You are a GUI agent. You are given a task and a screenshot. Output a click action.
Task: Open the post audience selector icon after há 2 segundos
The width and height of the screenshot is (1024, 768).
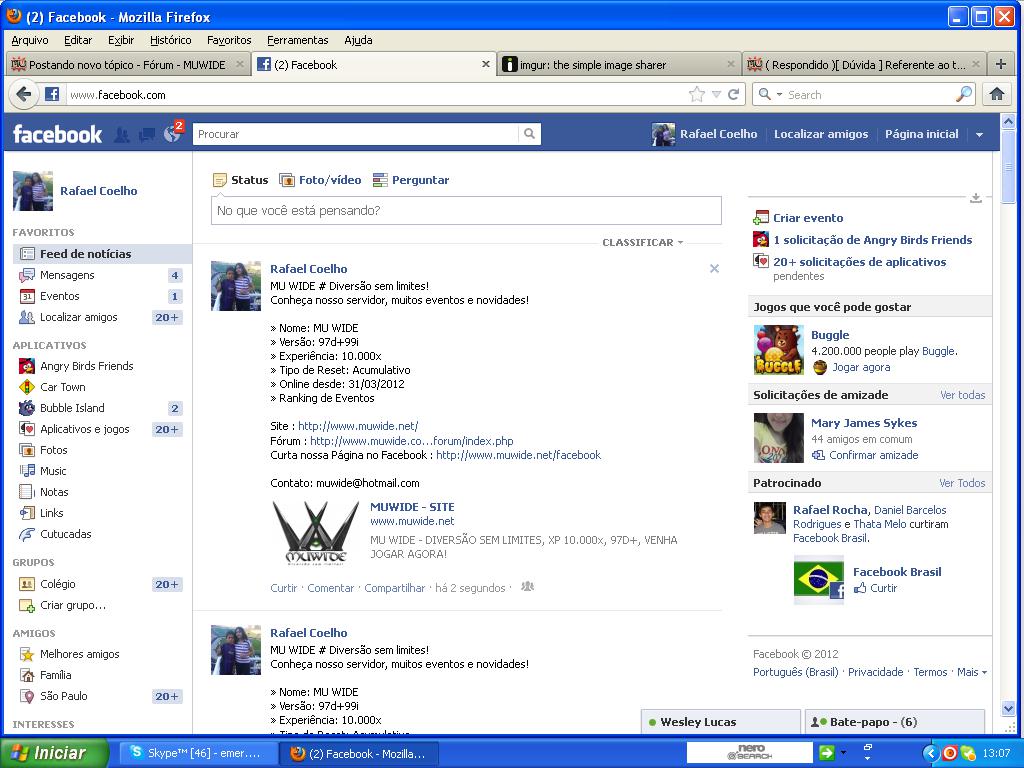(x=528, y=586)
